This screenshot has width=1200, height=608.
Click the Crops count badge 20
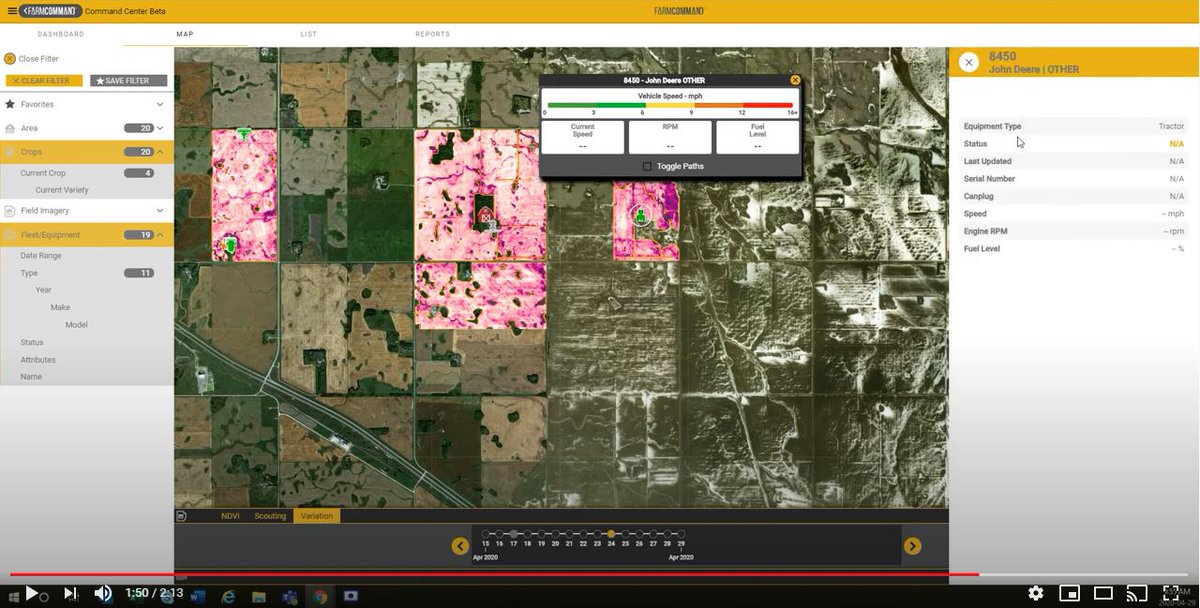[138, 152]
